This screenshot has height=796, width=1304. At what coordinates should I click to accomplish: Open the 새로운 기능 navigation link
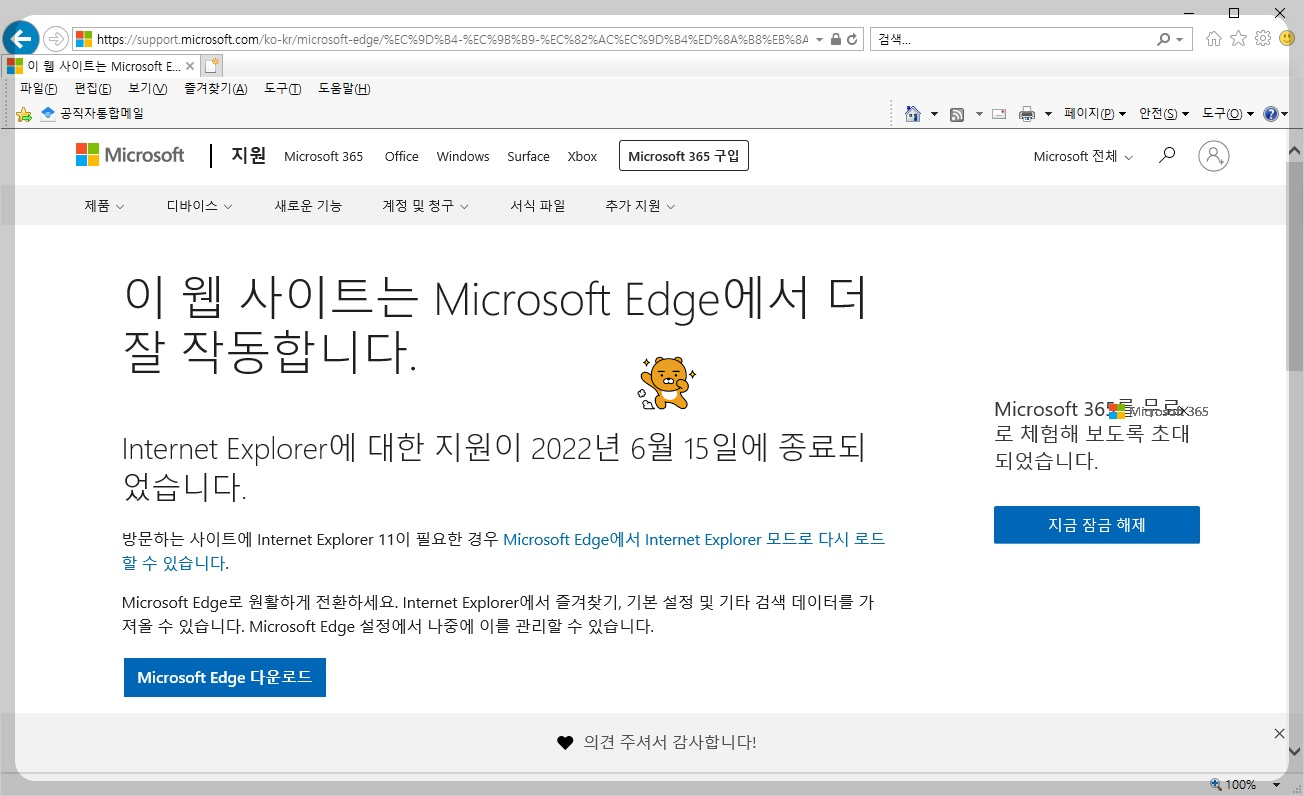pyautogui.click(x=308, y=206)
